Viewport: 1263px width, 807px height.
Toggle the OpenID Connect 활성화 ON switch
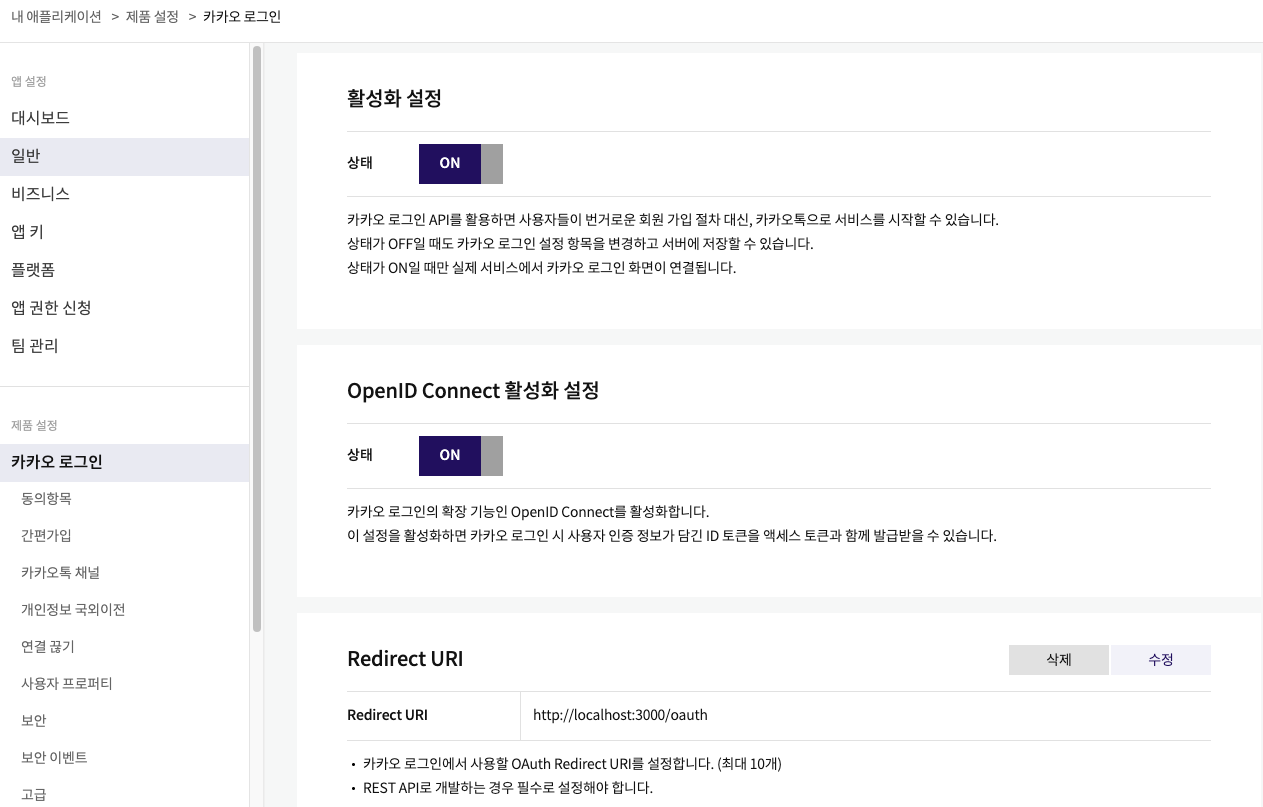pos(460,455)
